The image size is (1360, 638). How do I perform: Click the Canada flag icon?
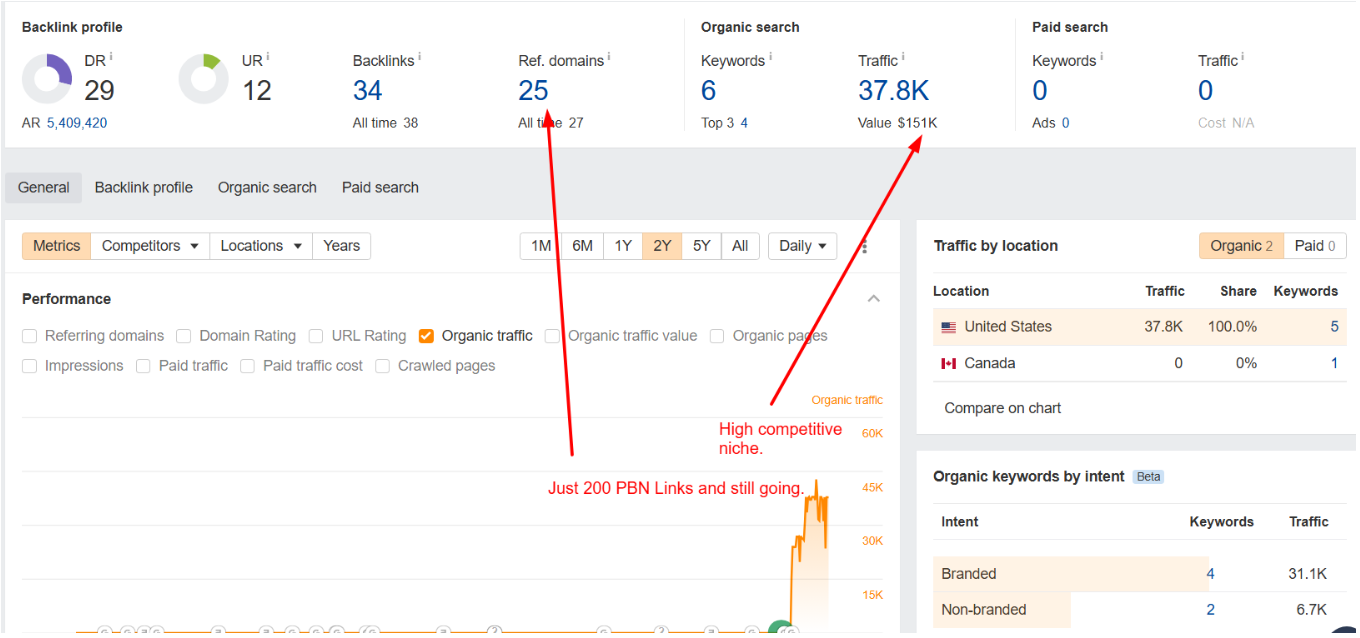948,364
